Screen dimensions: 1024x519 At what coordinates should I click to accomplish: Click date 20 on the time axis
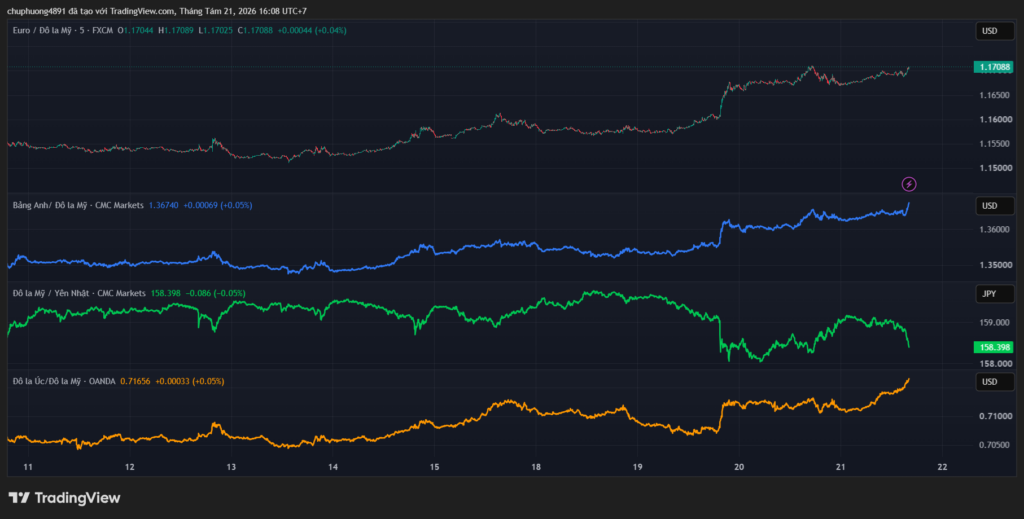pyautogui.click(x=739, y=467)
